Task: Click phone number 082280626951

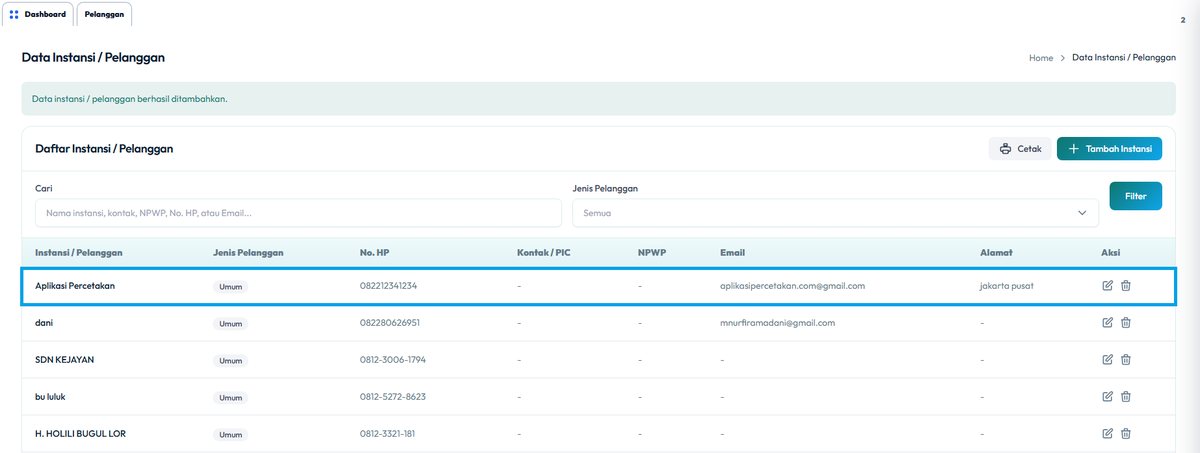Action: tap(390, 323)
